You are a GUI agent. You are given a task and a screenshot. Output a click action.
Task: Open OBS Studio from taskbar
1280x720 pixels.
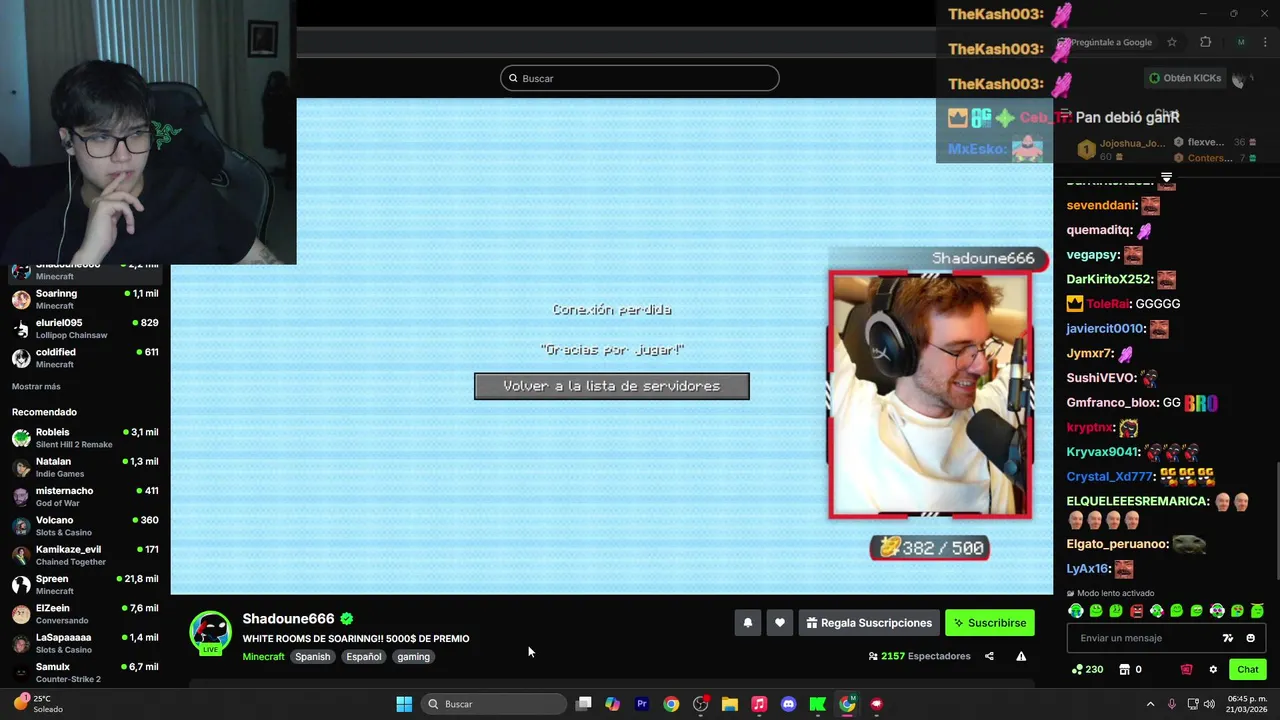click(700, 704)
